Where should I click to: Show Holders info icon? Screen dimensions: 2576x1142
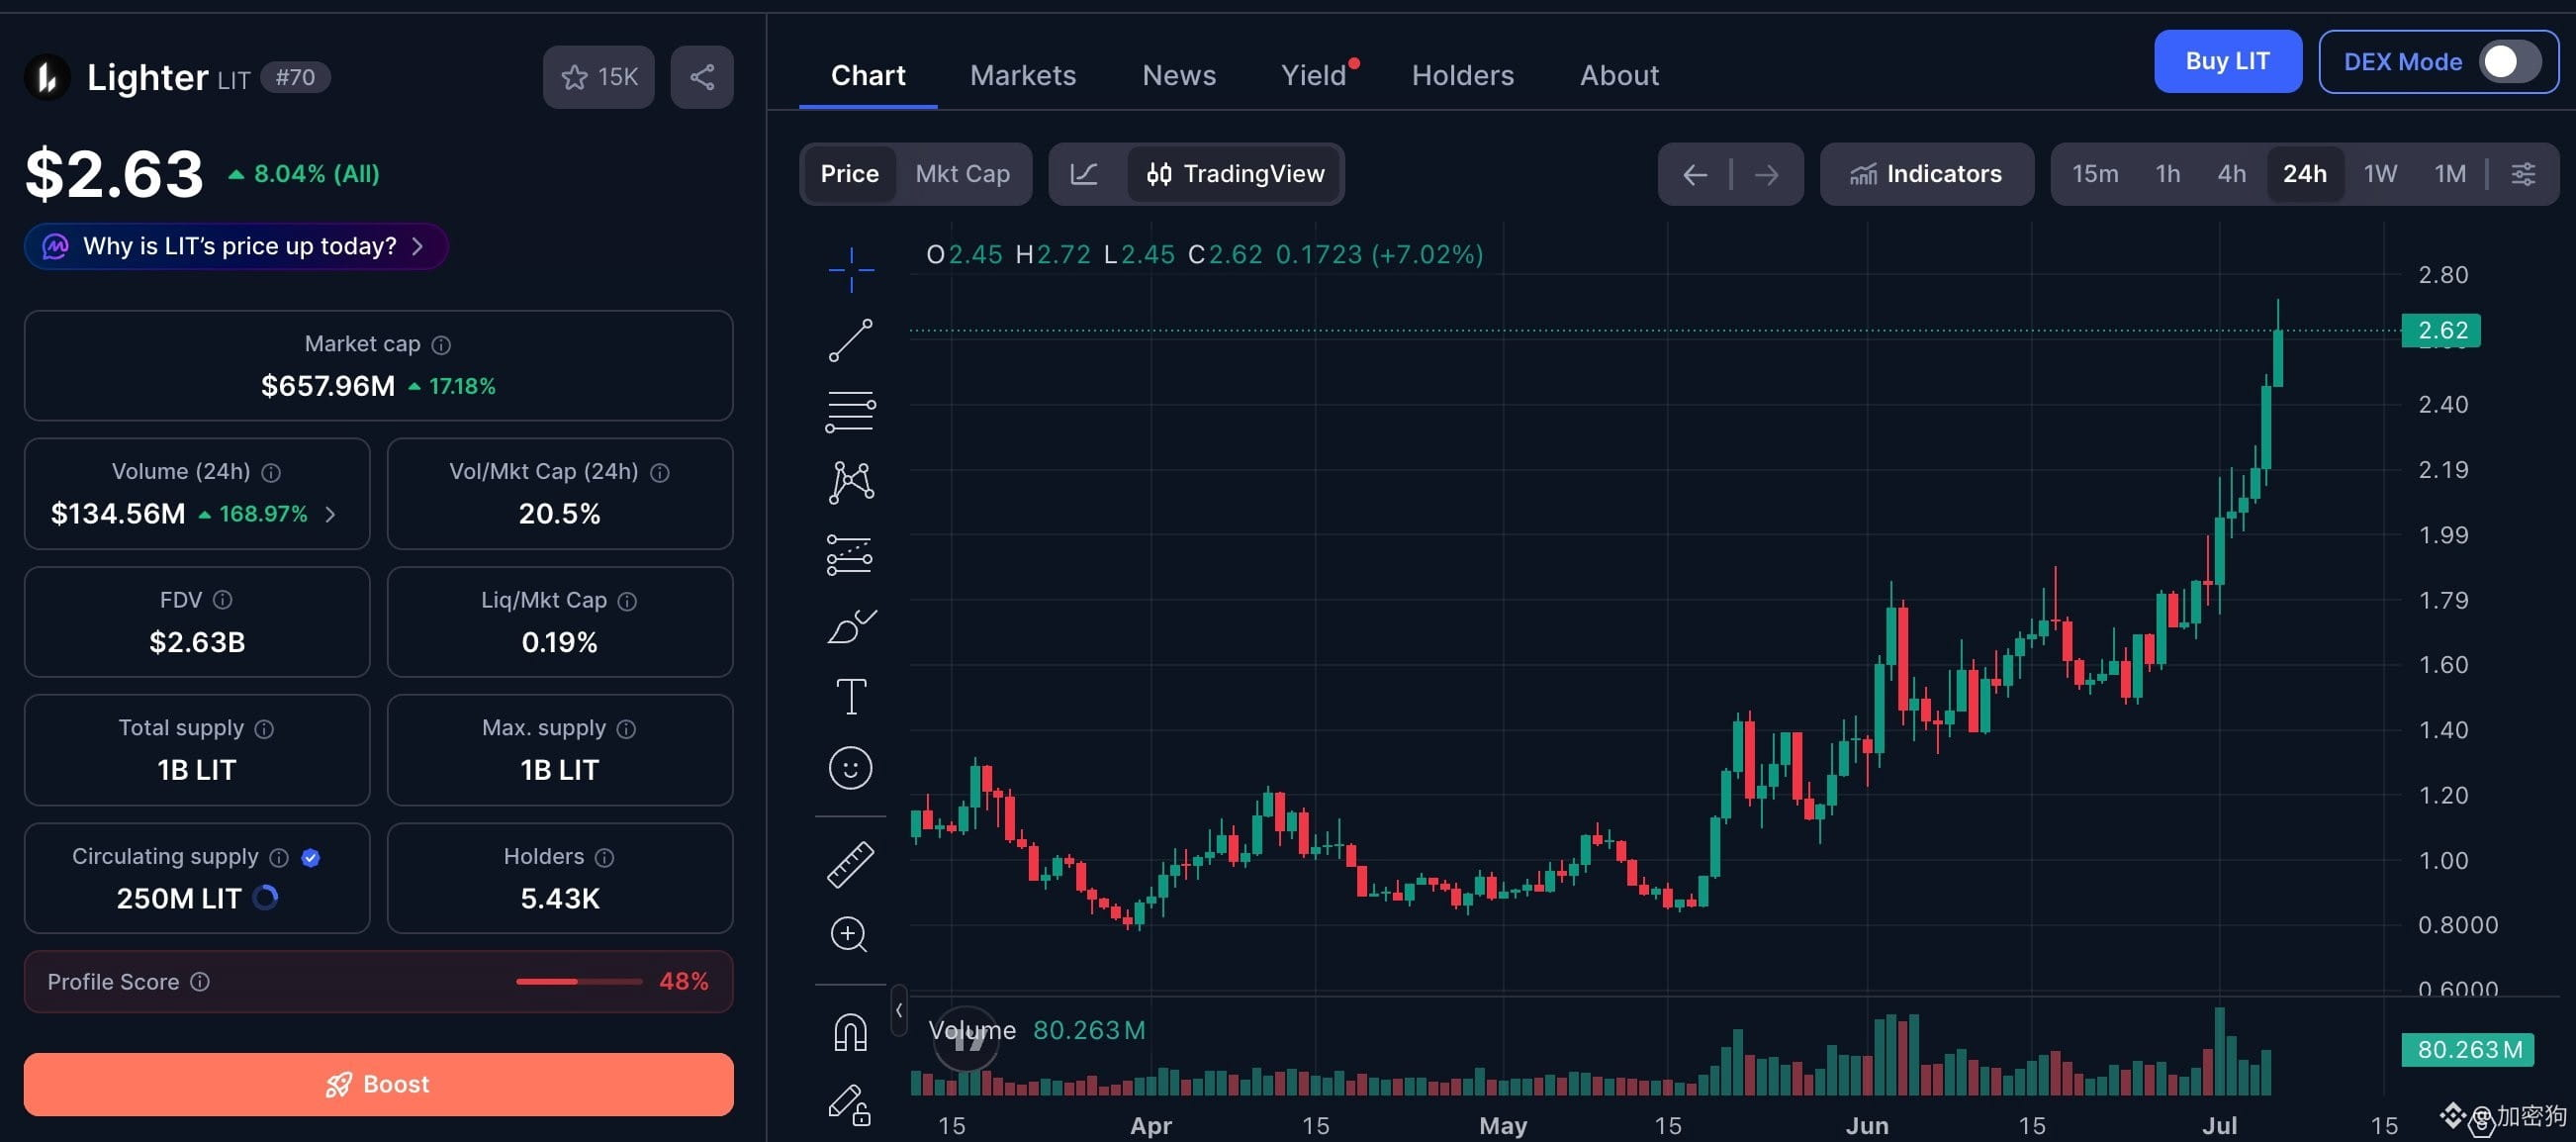605,857
